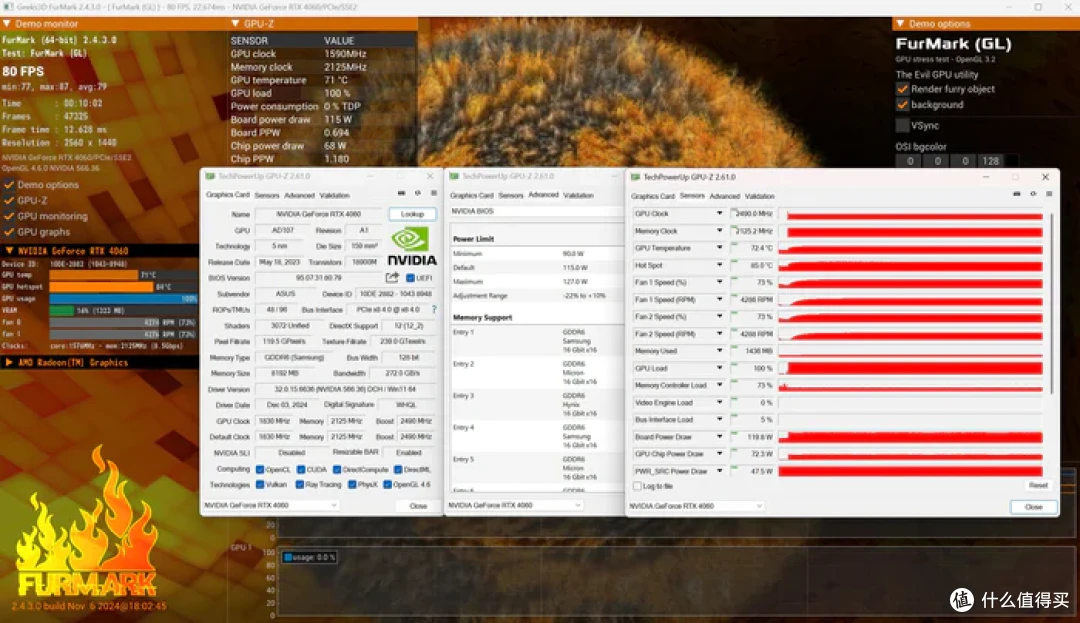Screen dimensions: 1080x623
Task: Collapse NVIDIA GeForce RTX 4060 monitoring section
Action: coord(9,251)
